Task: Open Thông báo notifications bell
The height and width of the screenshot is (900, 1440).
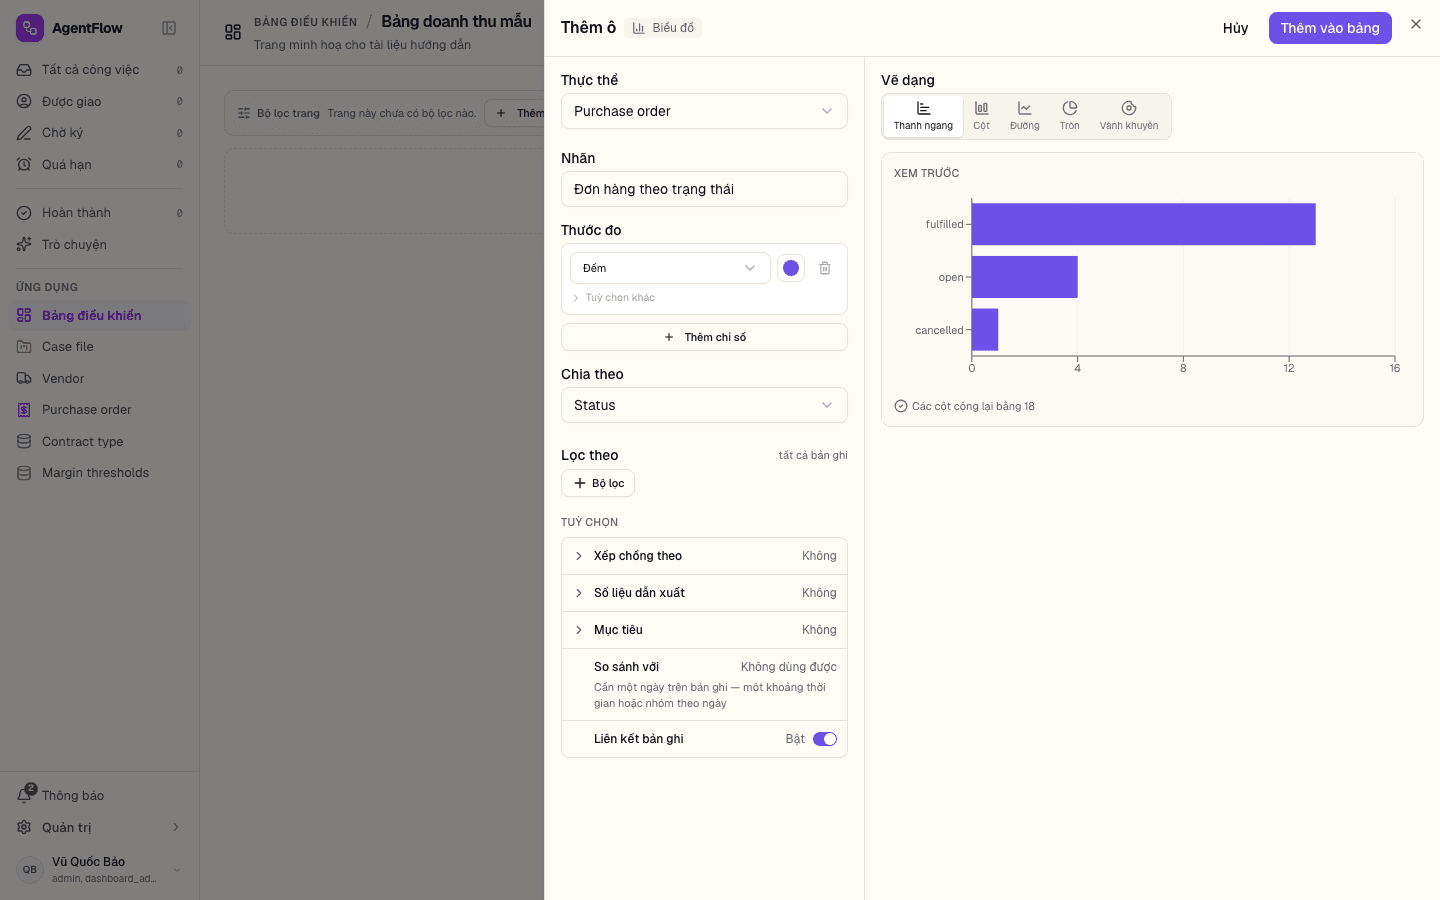Action: pos(100,795)
